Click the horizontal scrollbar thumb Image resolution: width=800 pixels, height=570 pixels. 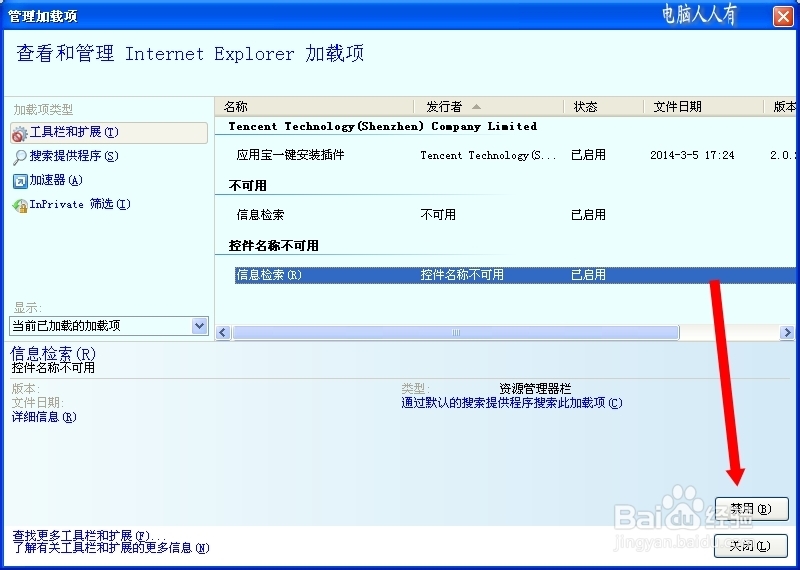(456, 333)
